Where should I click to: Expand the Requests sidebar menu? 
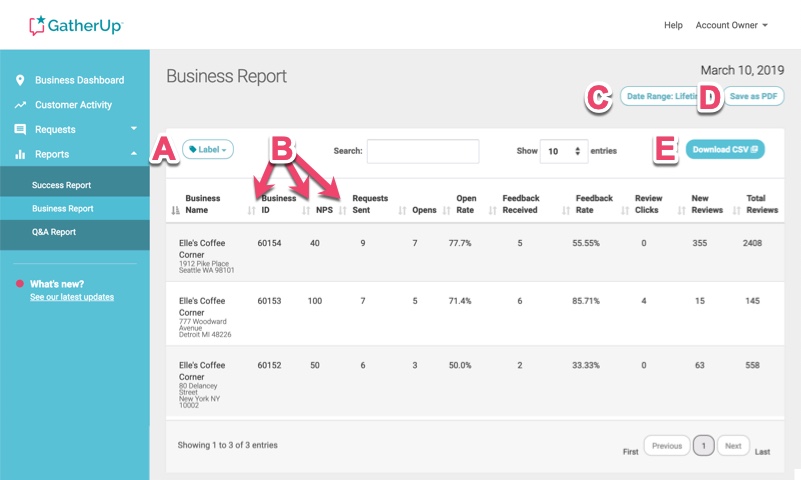(75, 129)
